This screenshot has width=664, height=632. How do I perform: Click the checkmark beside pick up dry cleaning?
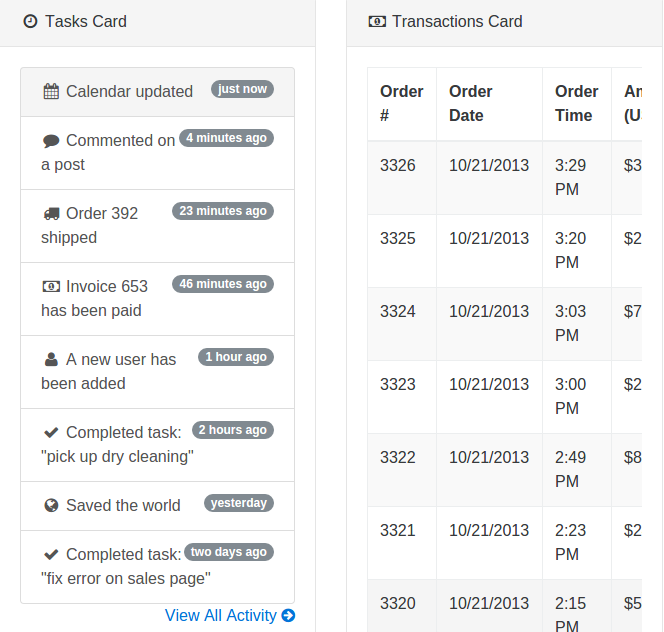(51, 432)
